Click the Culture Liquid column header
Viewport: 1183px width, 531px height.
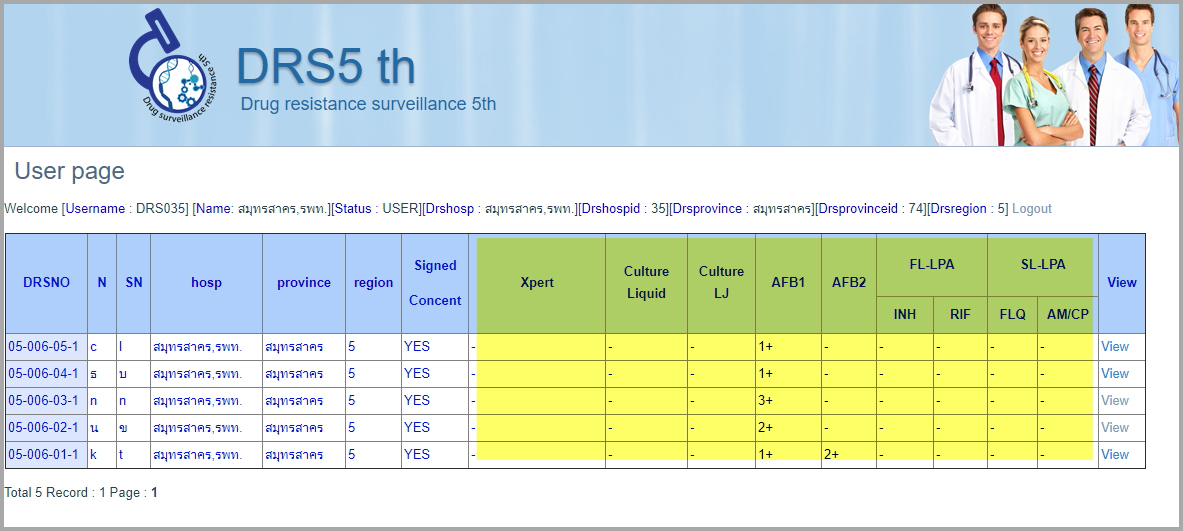click(646, 283)
